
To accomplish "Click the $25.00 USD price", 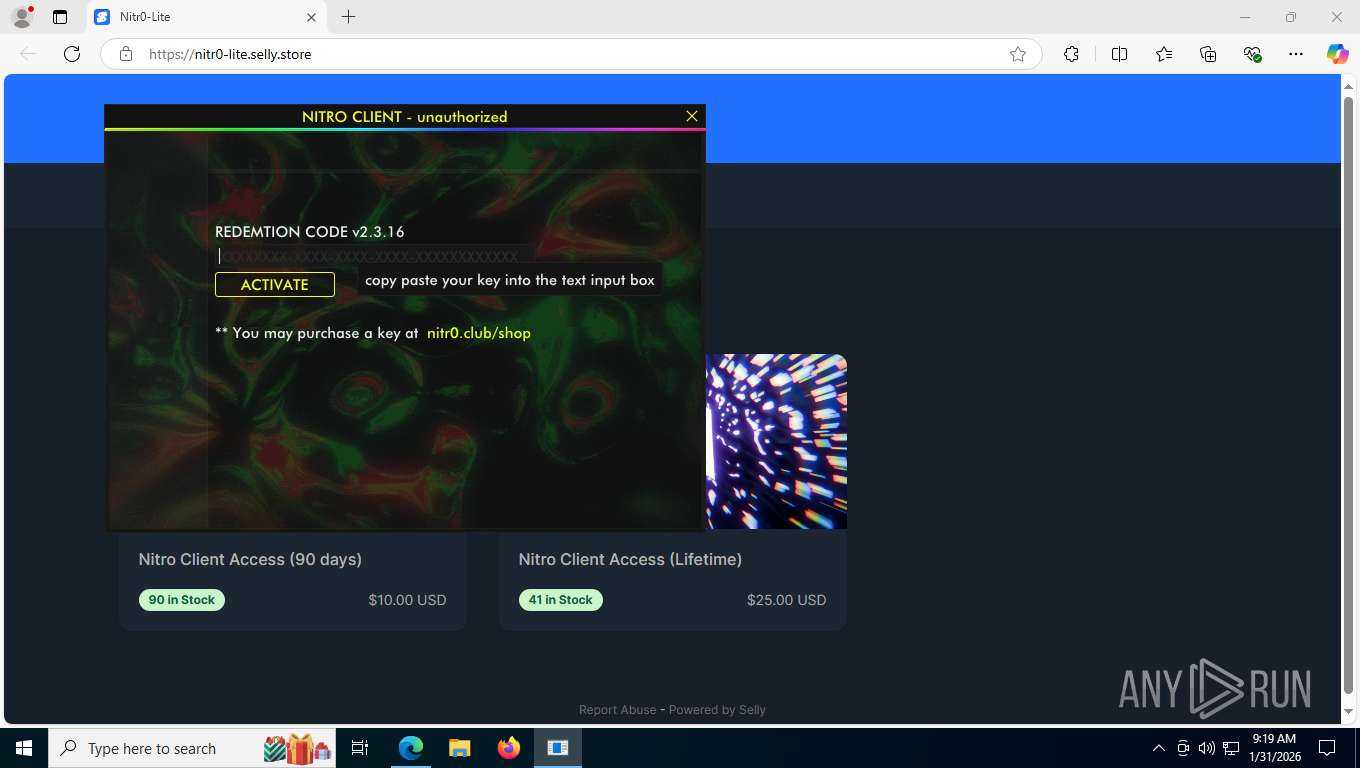I will 787,600.
